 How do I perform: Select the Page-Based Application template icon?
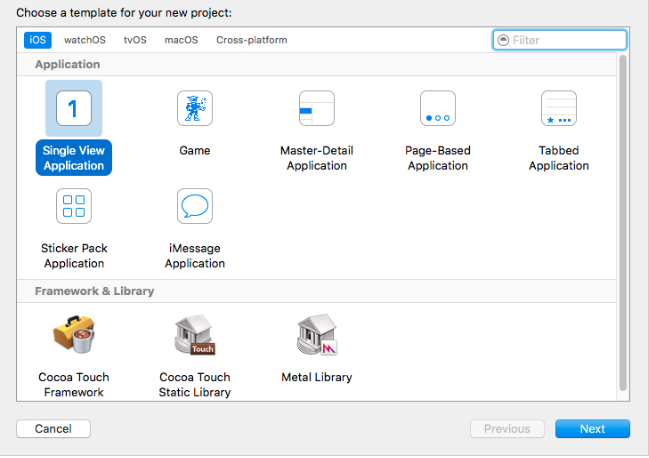coord(438,108)
